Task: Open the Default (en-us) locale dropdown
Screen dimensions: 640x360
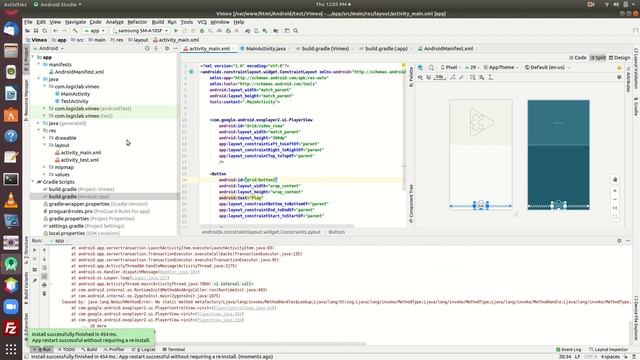Action: [x=547, y=67]
